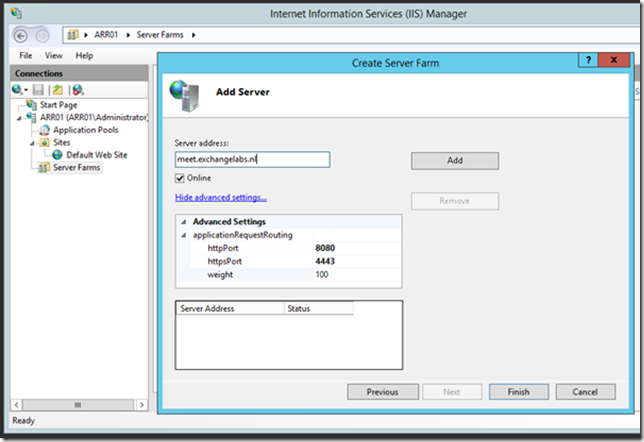The width and height of the screenshot is (644, 442).
Task: Select Application Pools node
Action: pyautogui.click(x=86, y=130)
